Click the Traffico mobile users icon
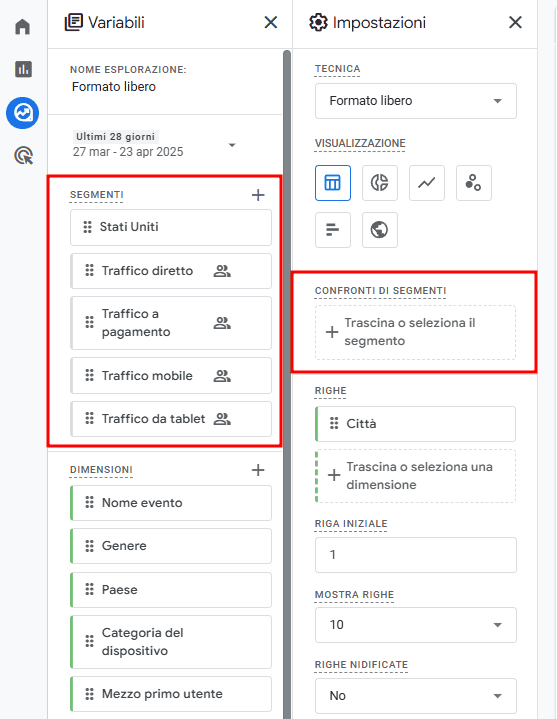This screenshot has width=557, height=719. coord(222,376)
